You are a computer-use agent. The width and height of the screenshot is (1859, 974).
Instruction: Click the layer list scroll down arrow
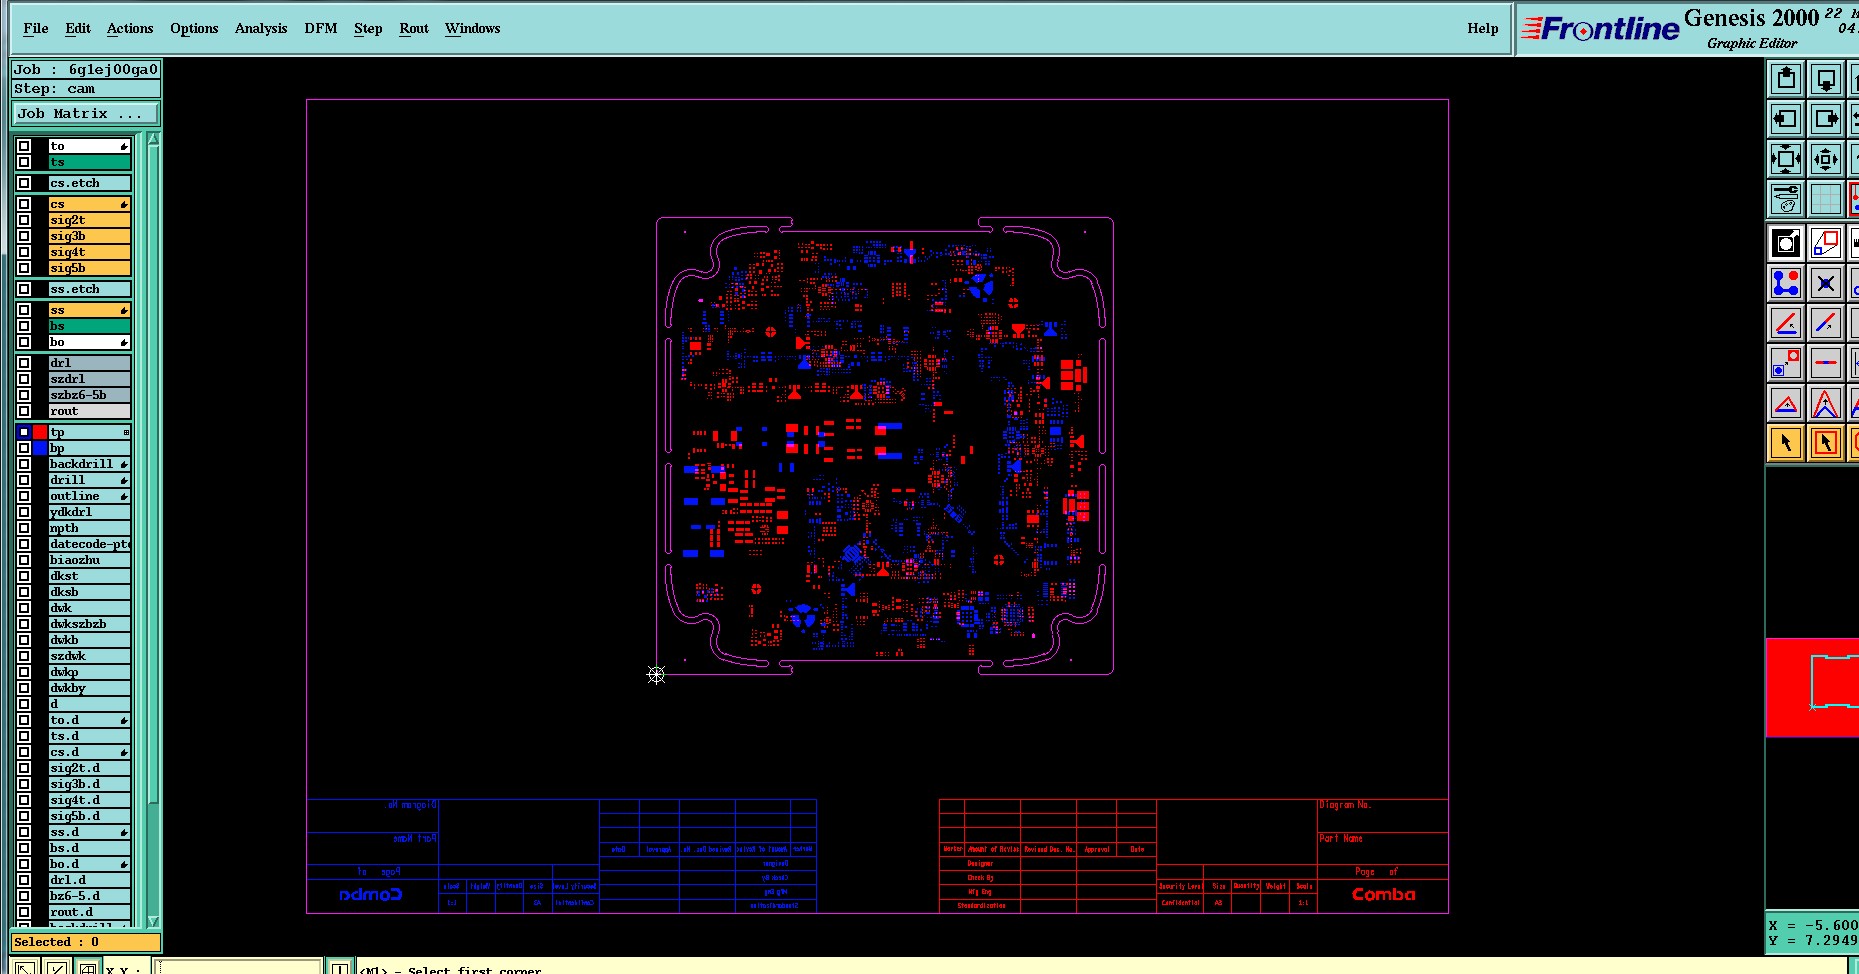(x=153, y=921)
